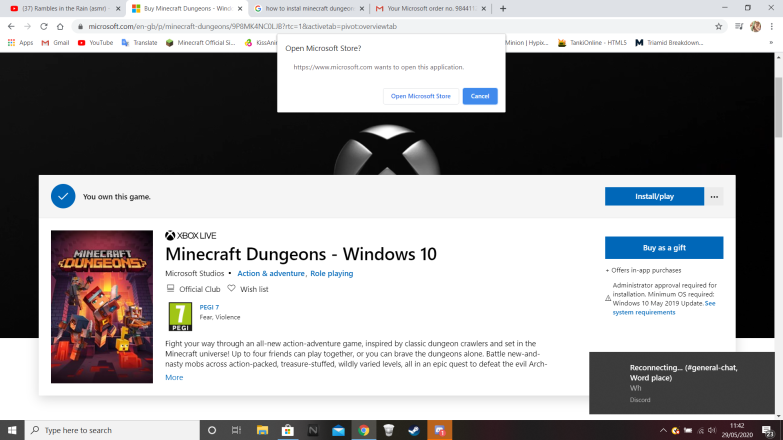Open the Role playing category link
Viewport: 783px width, 440px height.
332,273
